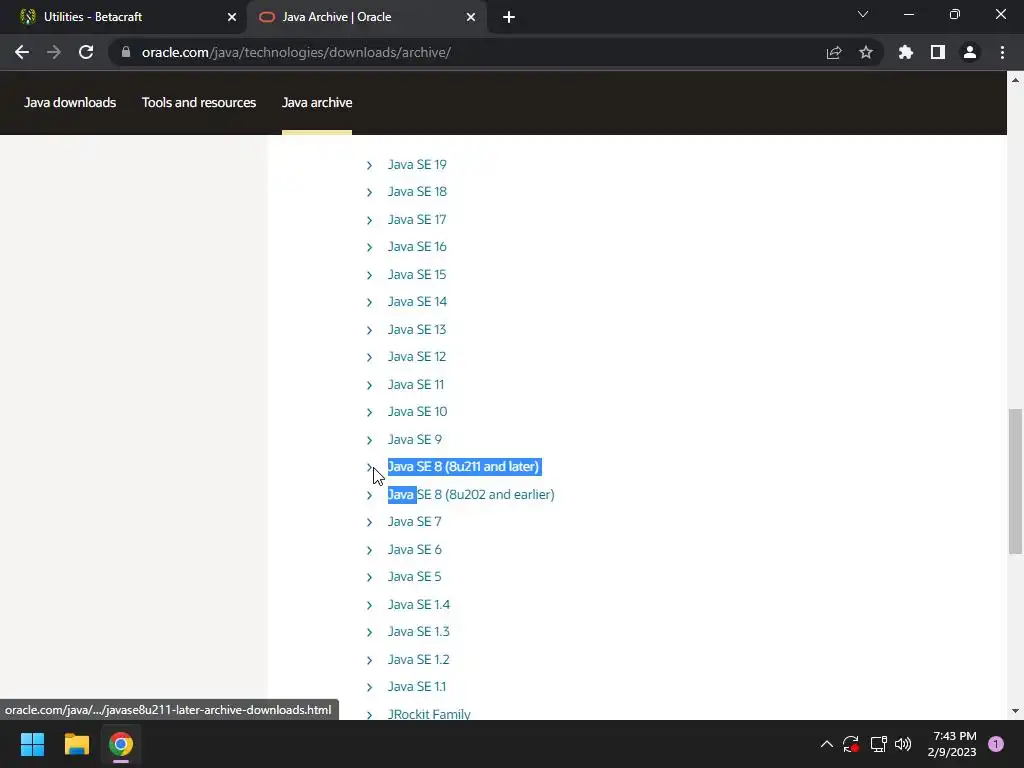This screenshot has height=768, width=1024.
Task: Open the tab search dropdown arrow
Action: point(863,14)
